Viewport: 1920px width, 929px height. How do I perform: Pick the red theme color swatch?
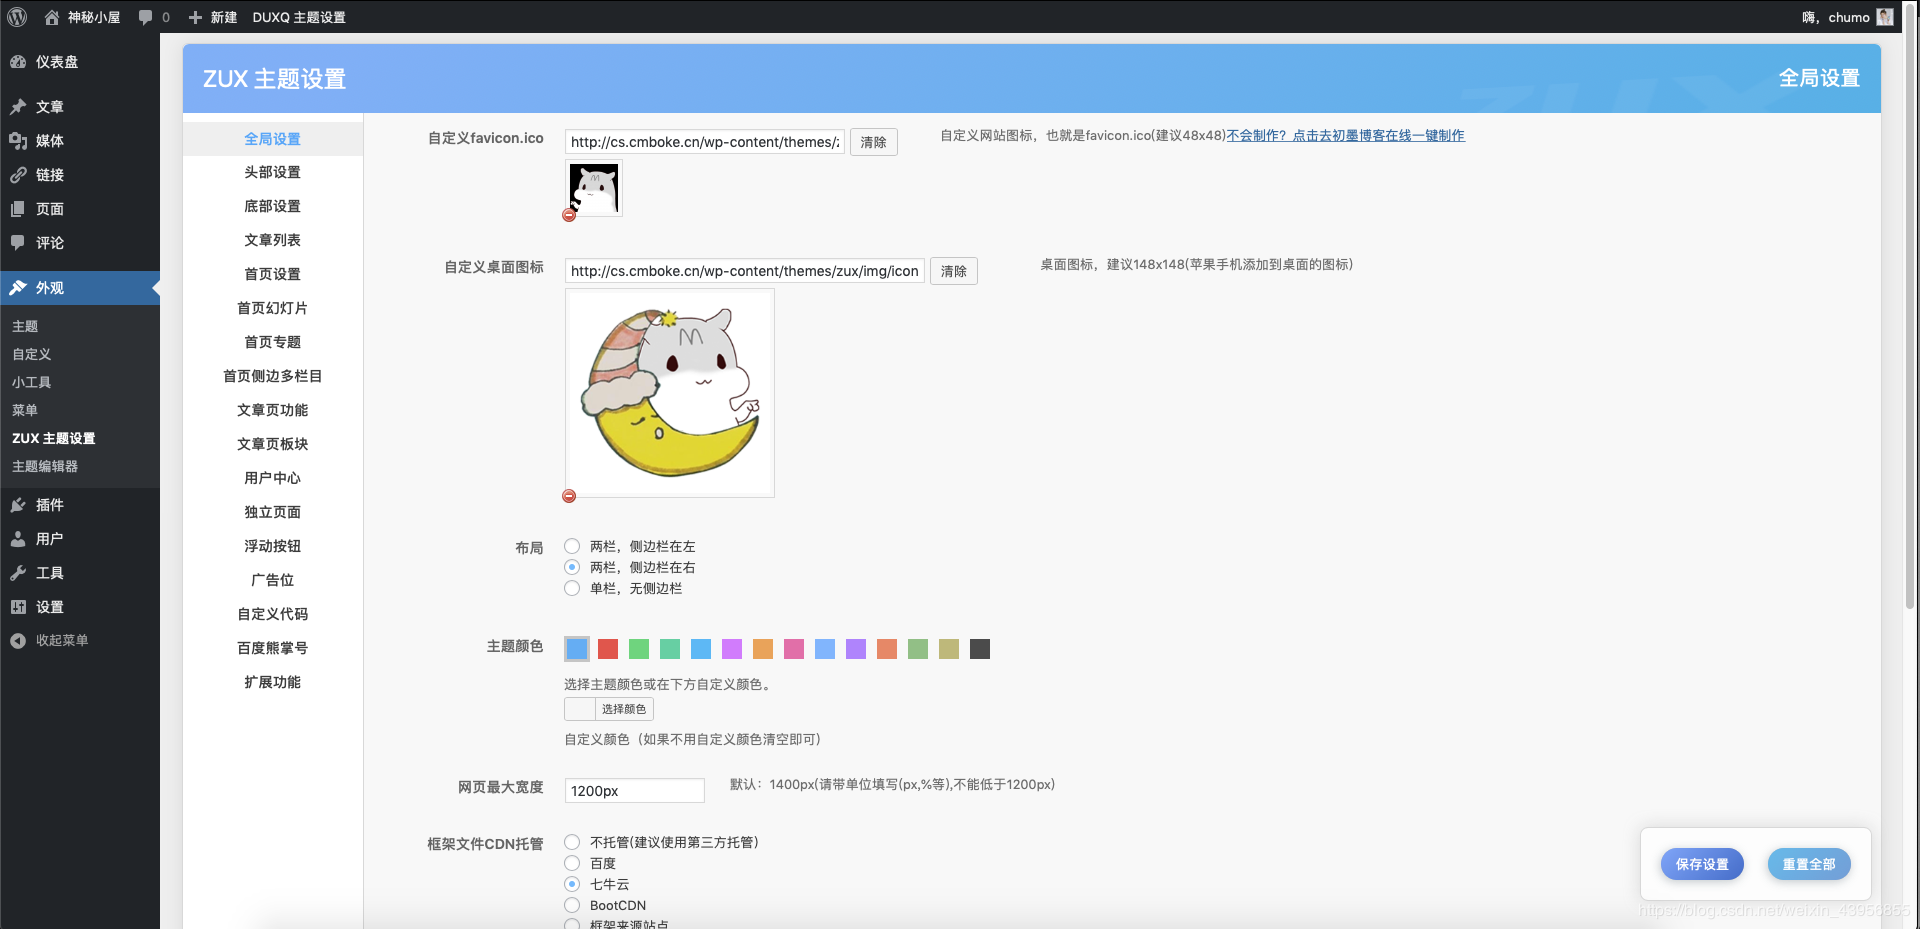pos(608,649)
